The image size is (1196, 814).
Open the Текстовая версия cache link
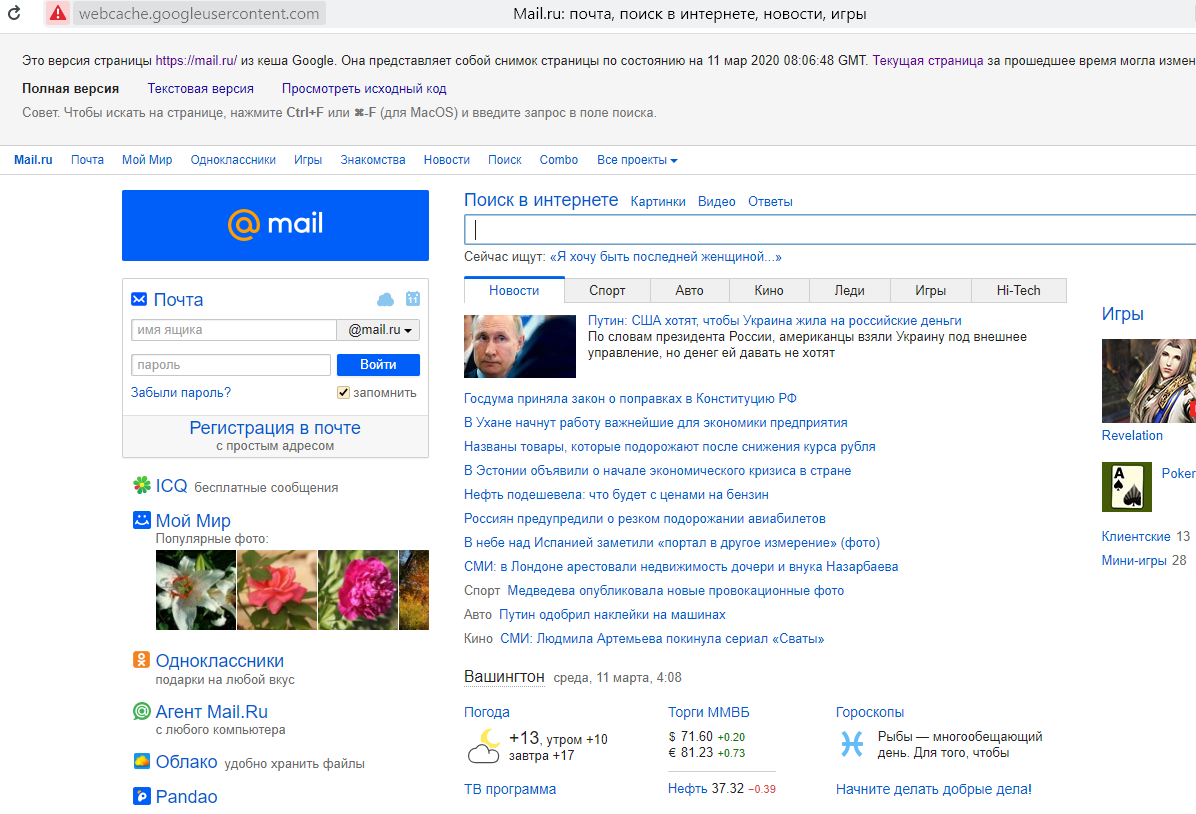(201, 88)
